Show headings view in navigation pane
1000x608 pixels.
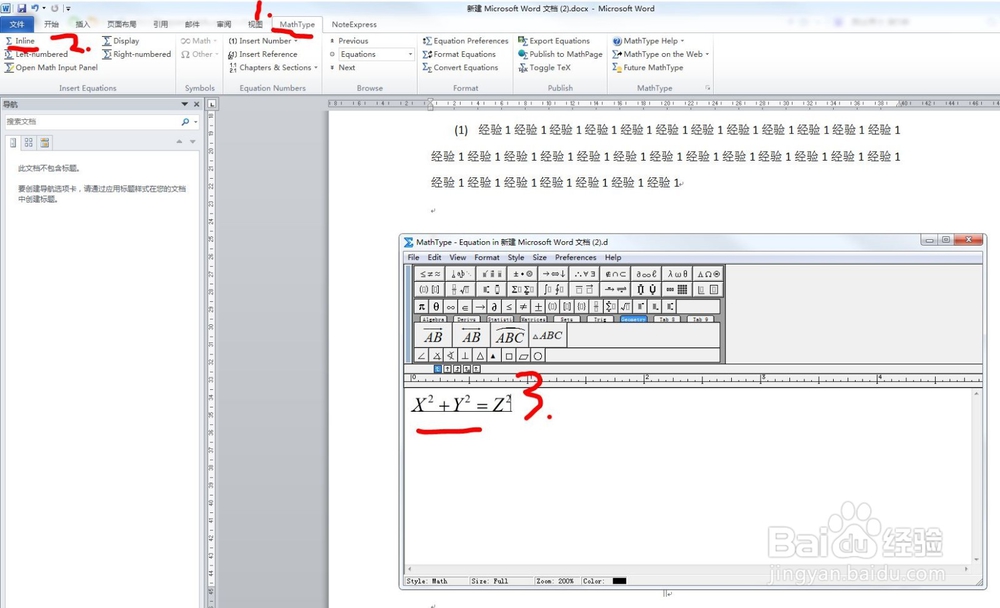pyautogui.click(x=13, y=143)
